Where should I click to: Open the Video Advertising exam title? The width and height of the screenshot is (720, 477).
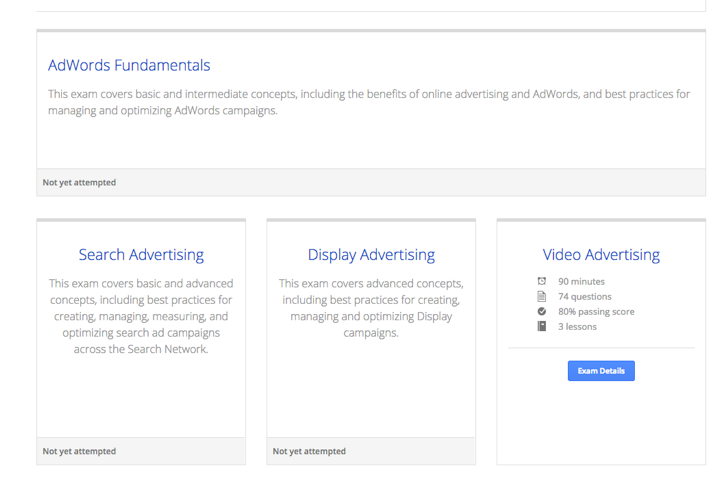(601, 255)
